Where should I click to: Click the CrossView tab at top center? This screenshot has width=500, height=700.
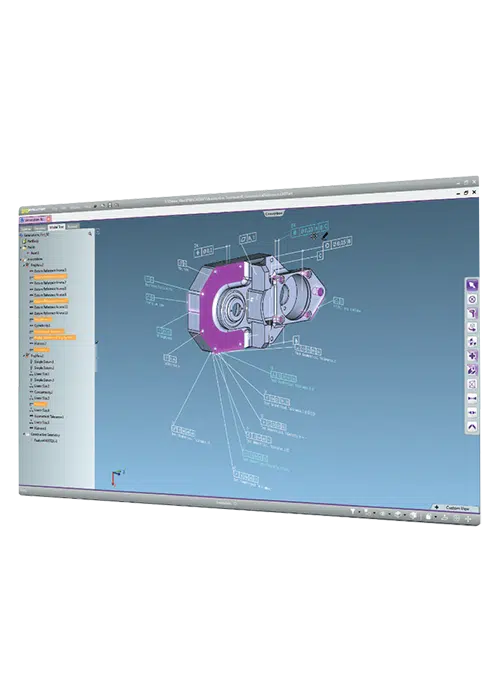coord(274,214)
